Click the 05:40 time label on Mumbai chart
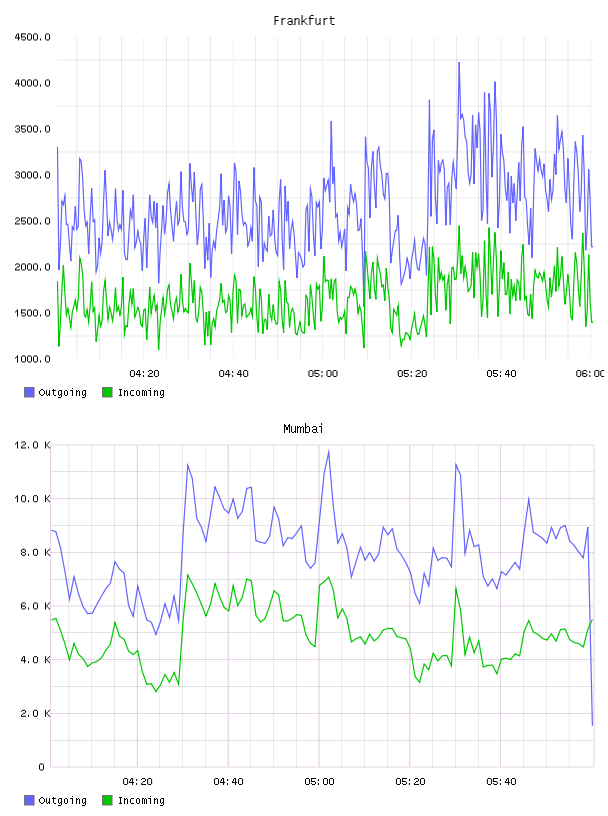 [x=501, y=782]
